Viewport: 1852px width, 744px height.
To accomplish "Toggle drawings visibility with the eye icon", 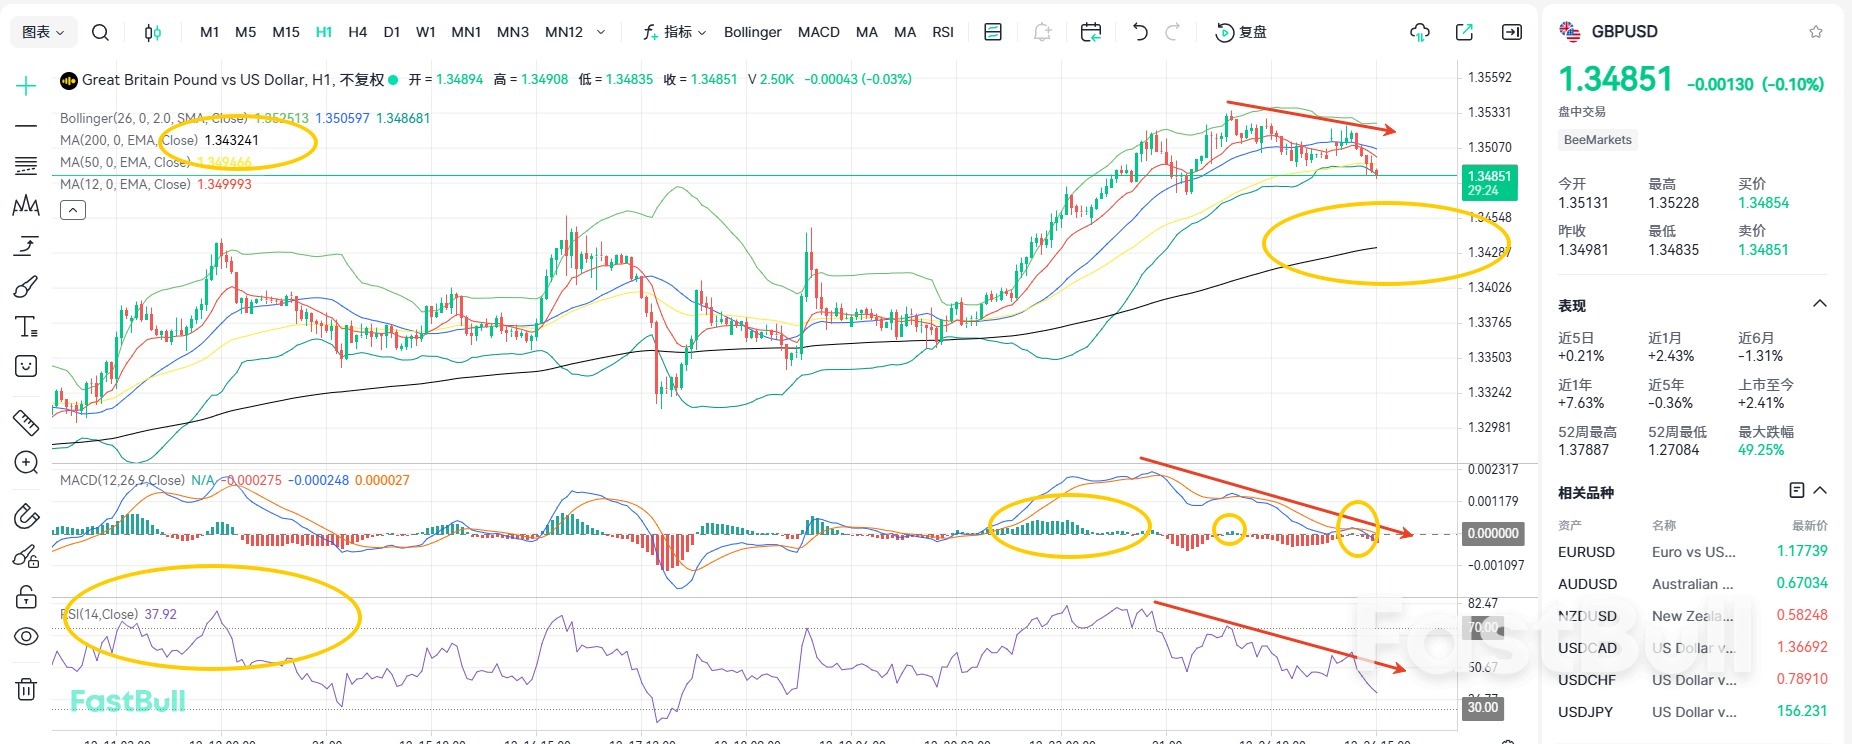I will click(26, 636).
